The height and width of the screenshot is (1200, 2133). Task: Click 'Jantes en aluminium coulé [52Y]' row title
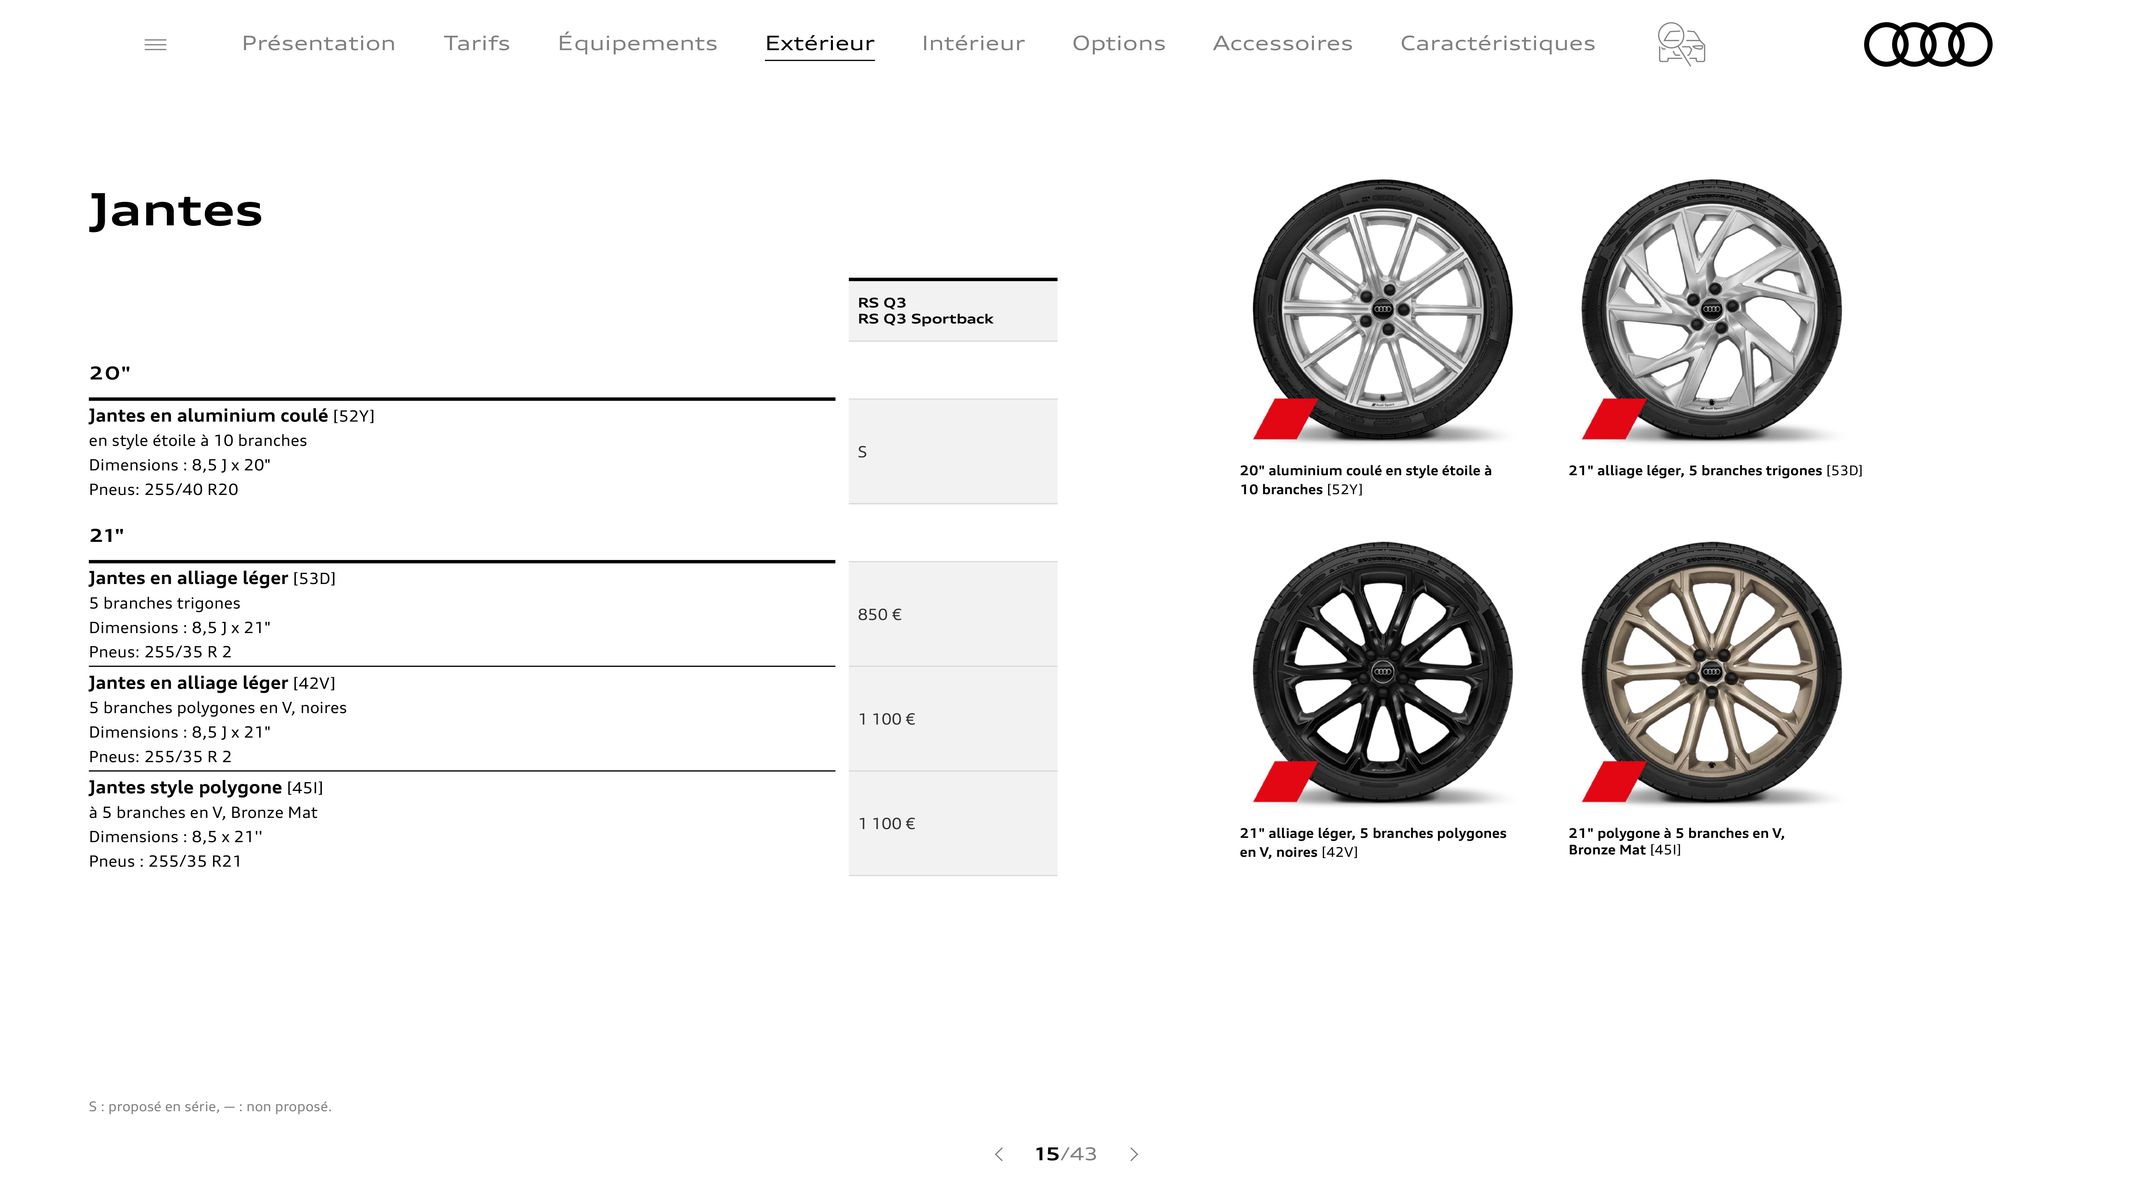click(231, 415)
